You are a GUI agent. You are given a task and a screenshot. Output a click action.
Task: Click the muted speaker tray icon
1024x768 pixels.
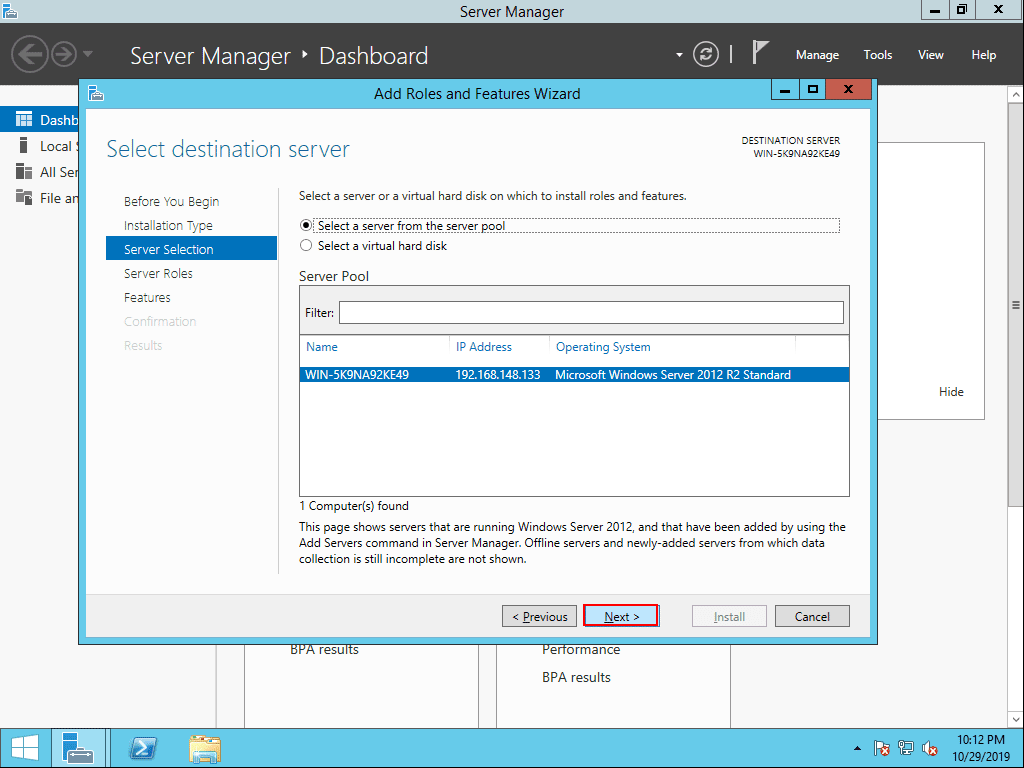930,748
